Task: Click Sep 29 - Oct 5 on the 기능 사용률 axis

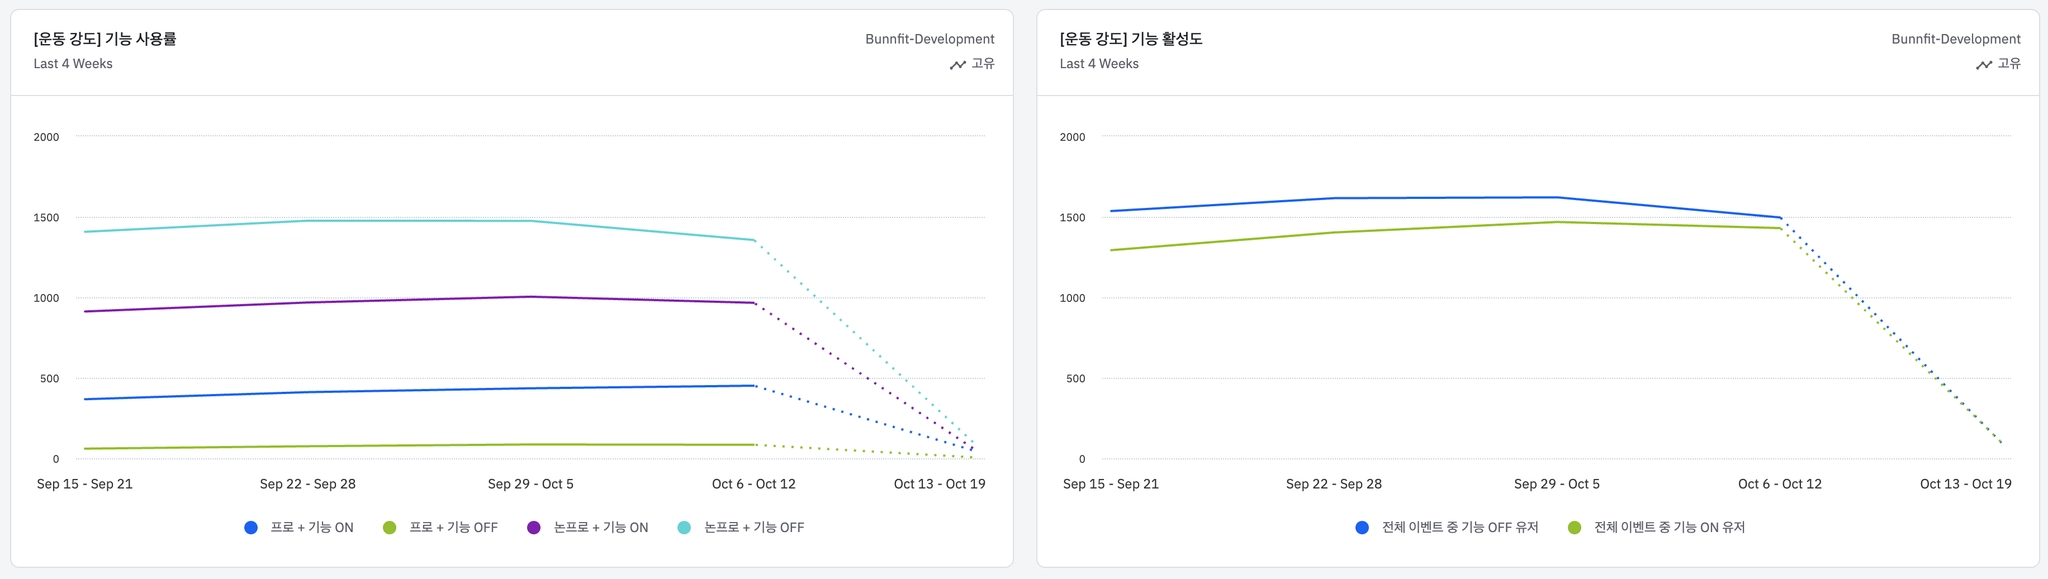Action: (x=531, y=484)
